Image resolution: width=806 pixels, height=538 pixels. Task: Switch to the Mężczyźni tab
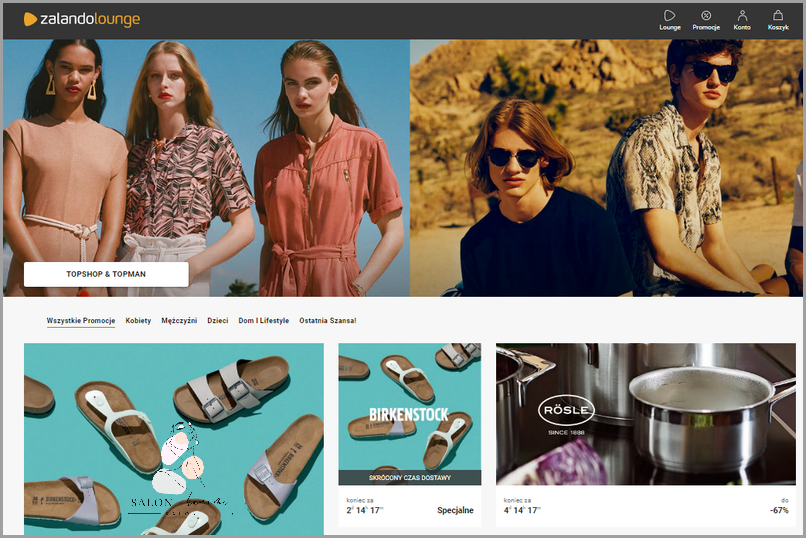(x=179, y=321)
